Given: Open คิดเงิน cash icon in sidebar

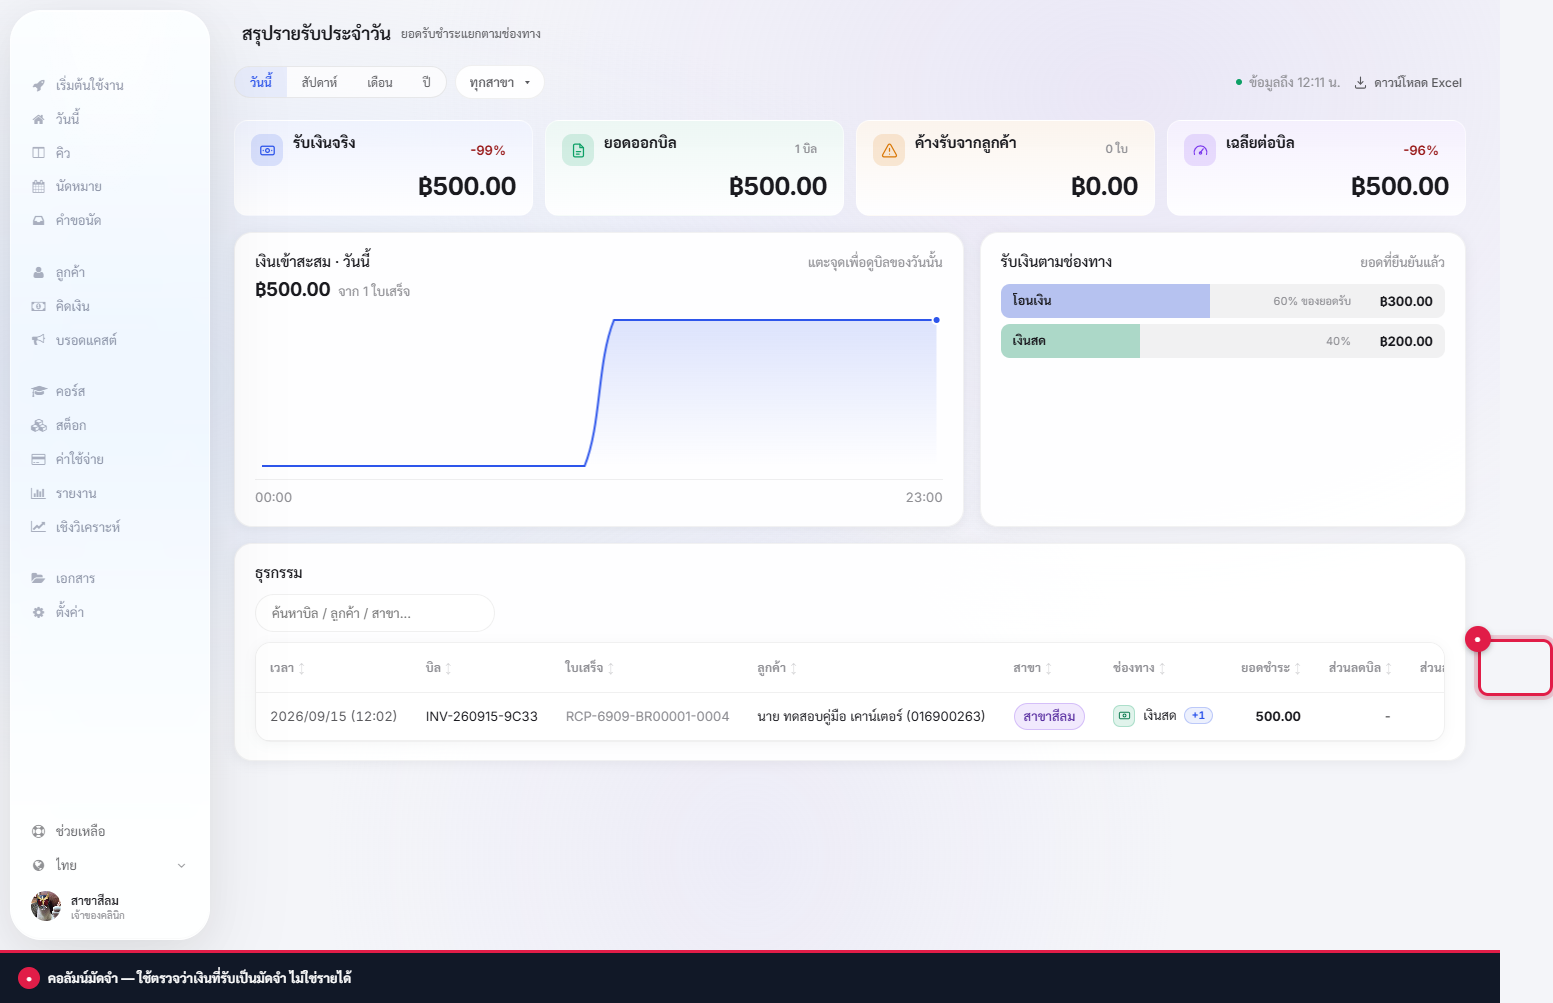Looking at the screenshot, I should pos(38,307).
